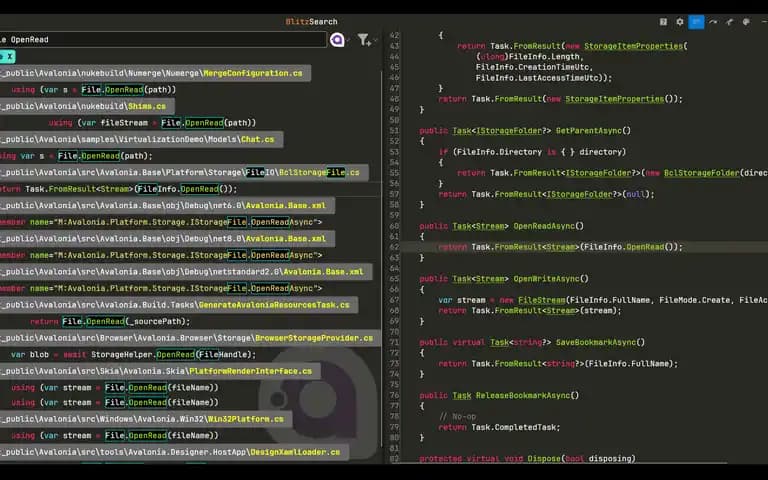Image resolution: width=768 pixels, height=480 pixels.
Task: Click highlighted OpenRead call on line 62
Action: (645, 247)
